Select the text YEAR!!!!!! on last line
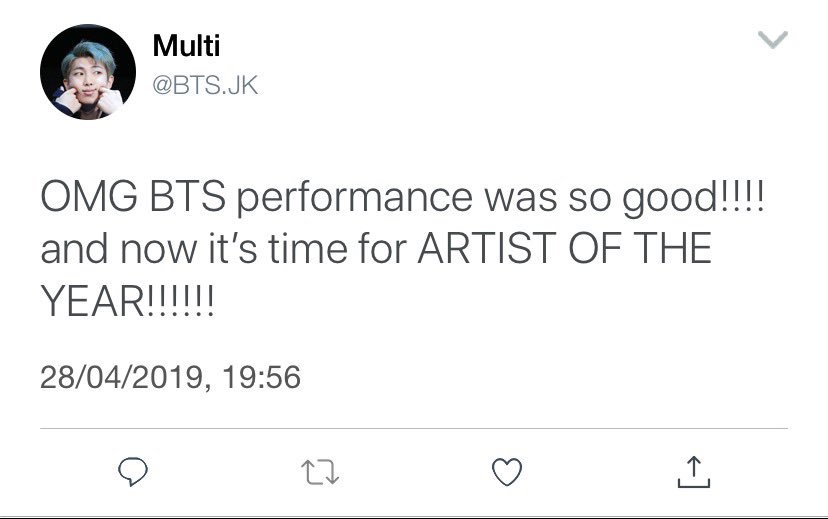This screenshot has height=519, width=828. coord(127,300)
